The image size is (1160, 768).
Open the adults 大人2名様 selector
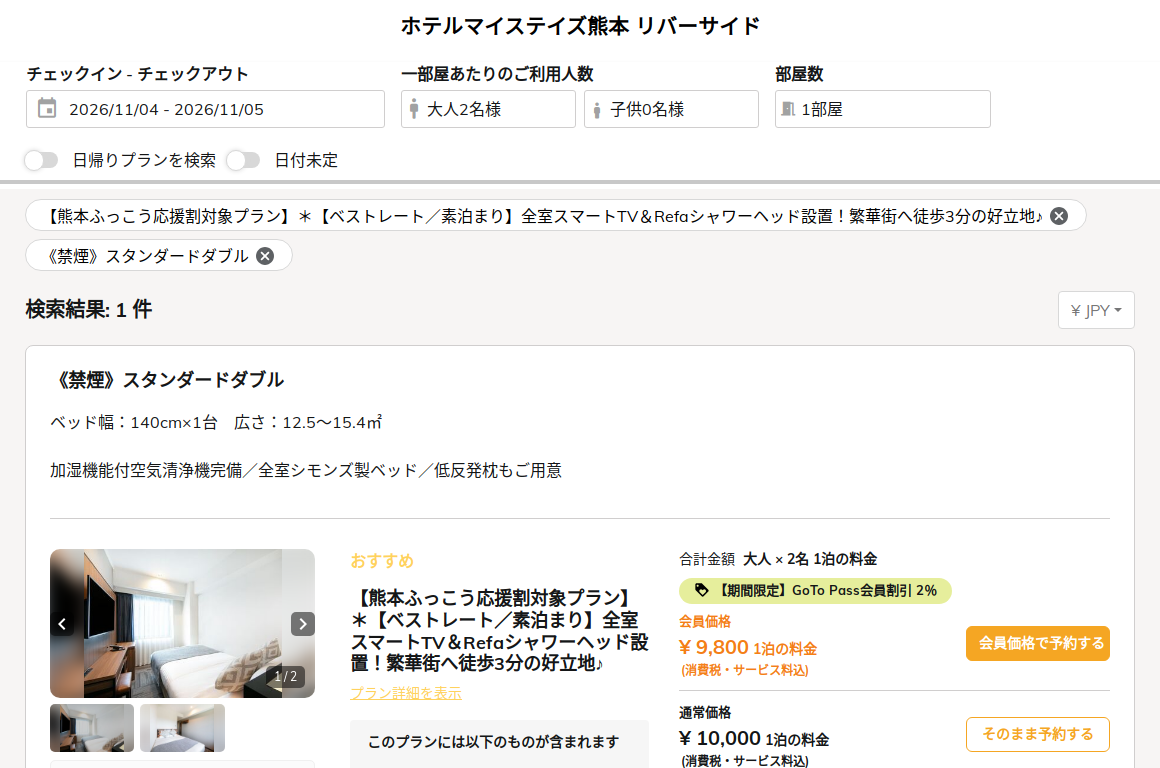[488, 109]
